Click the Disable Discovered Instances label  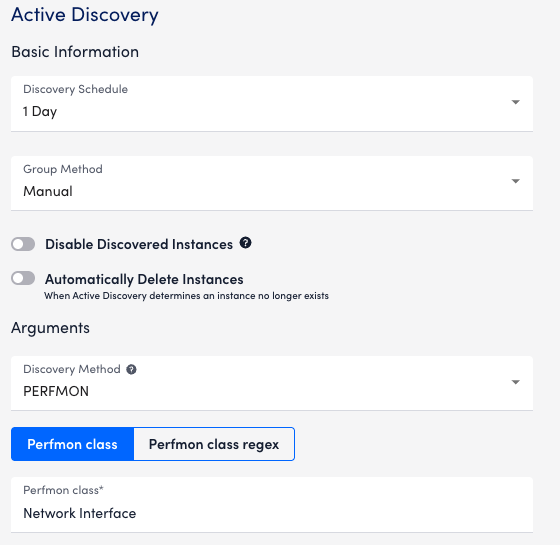click(x=139, y=244)
